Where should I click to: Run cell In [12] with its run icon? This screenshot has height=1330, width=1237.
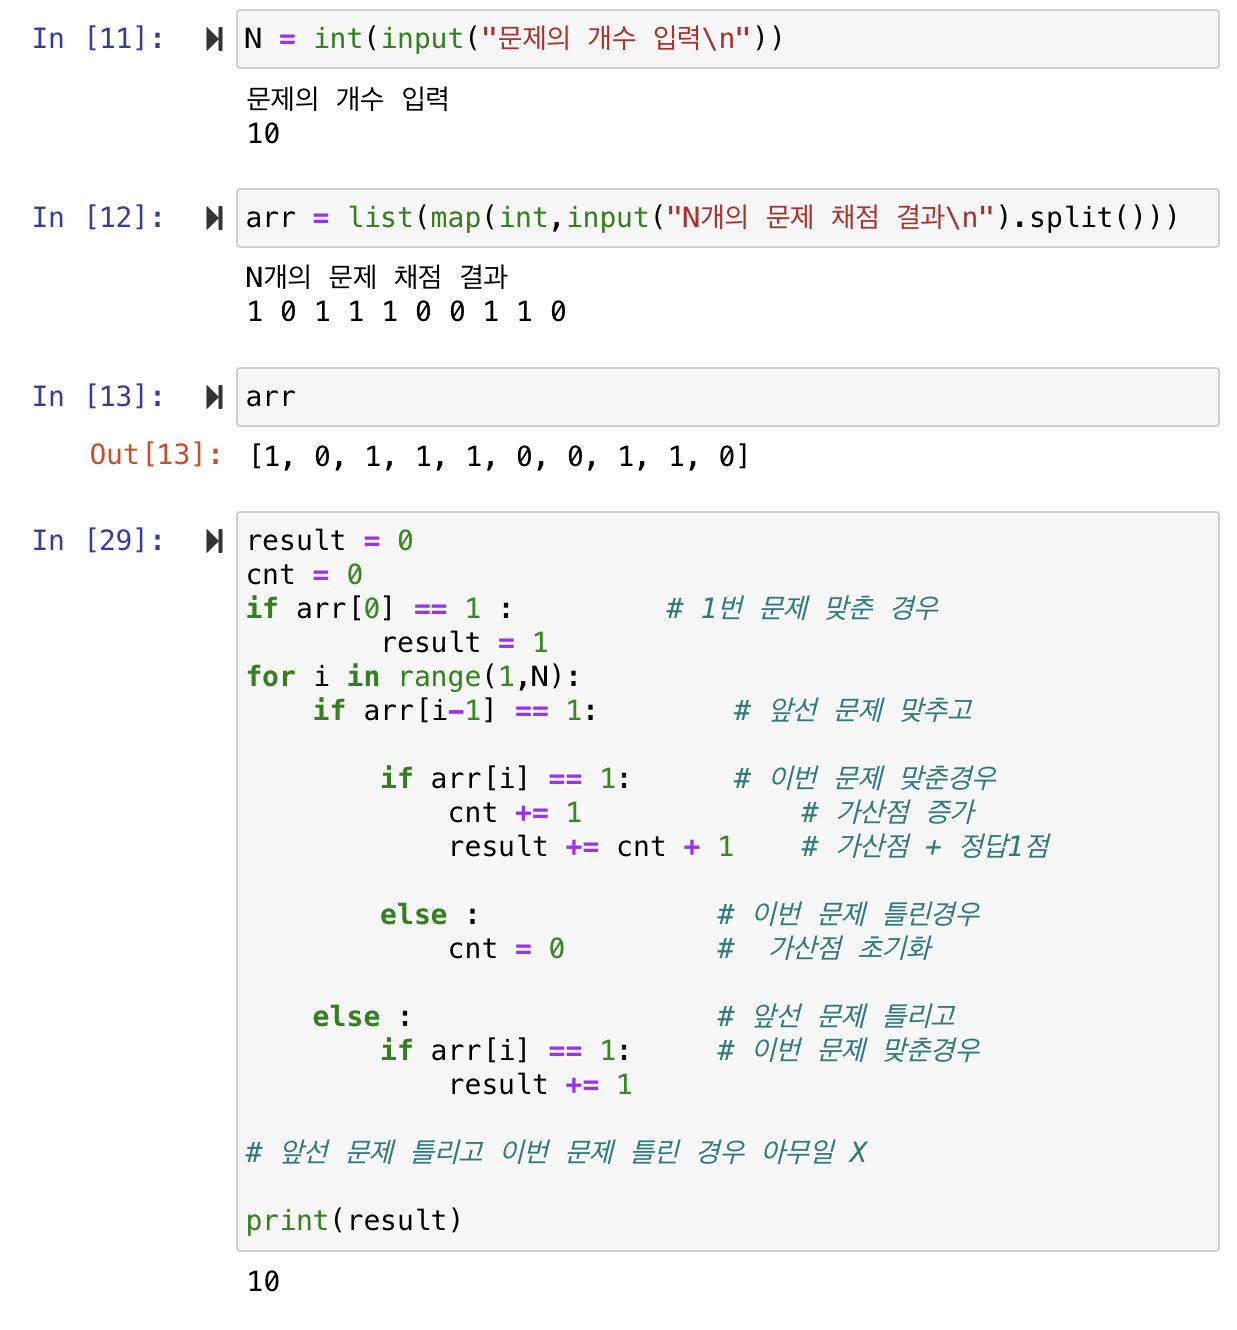coord(214,218)
